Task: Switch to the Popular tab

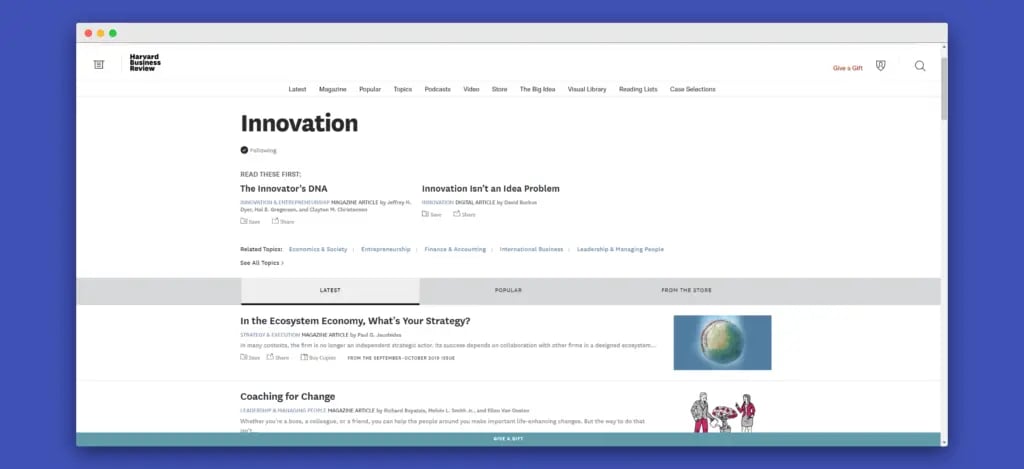Action: (x=508, y=290)
